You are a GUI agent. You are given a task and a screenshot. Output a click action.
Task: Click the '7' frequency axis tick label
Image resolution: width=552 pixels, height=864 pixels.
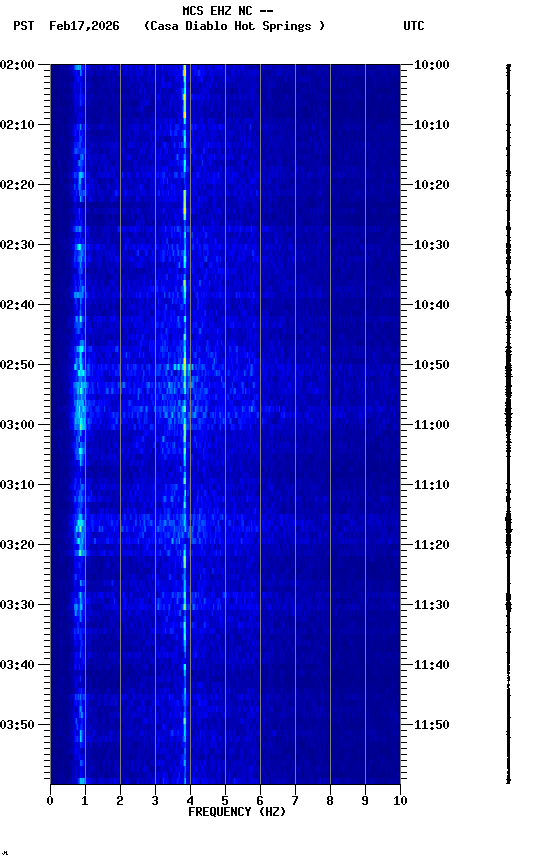pos(295,801)
